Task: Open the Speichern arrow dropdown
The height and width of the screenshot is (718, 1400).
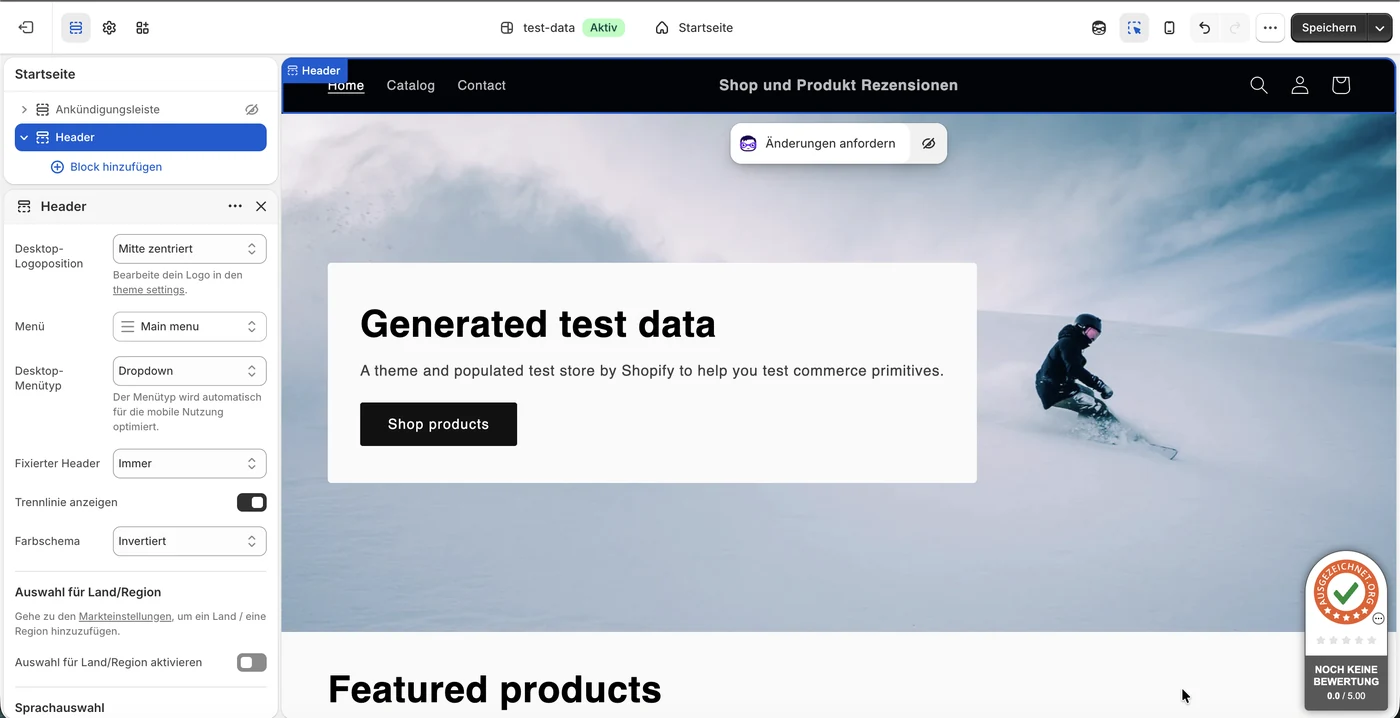Action: tap(1380, 28)
